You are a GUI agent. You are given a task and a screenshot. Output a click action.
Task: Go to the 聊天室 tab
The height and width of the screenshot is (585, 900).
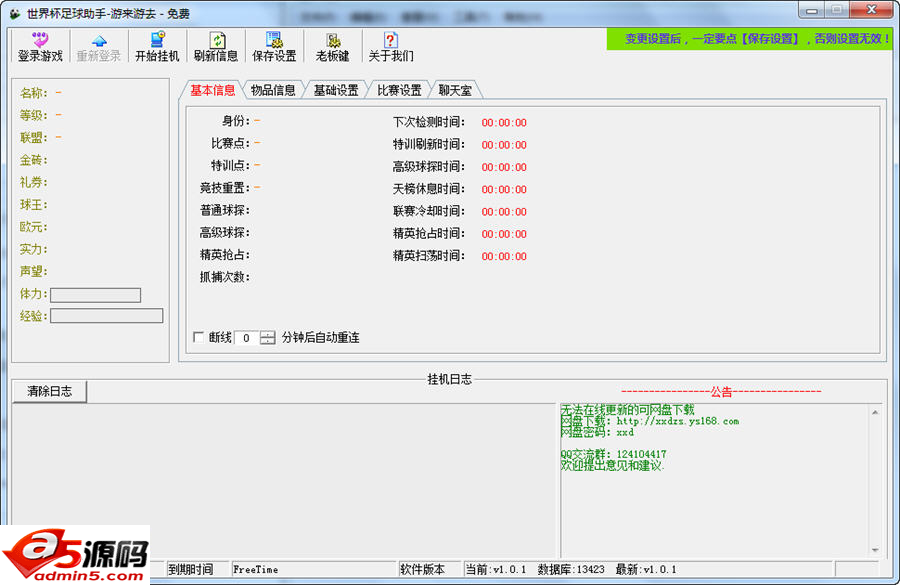coord(455,90)
